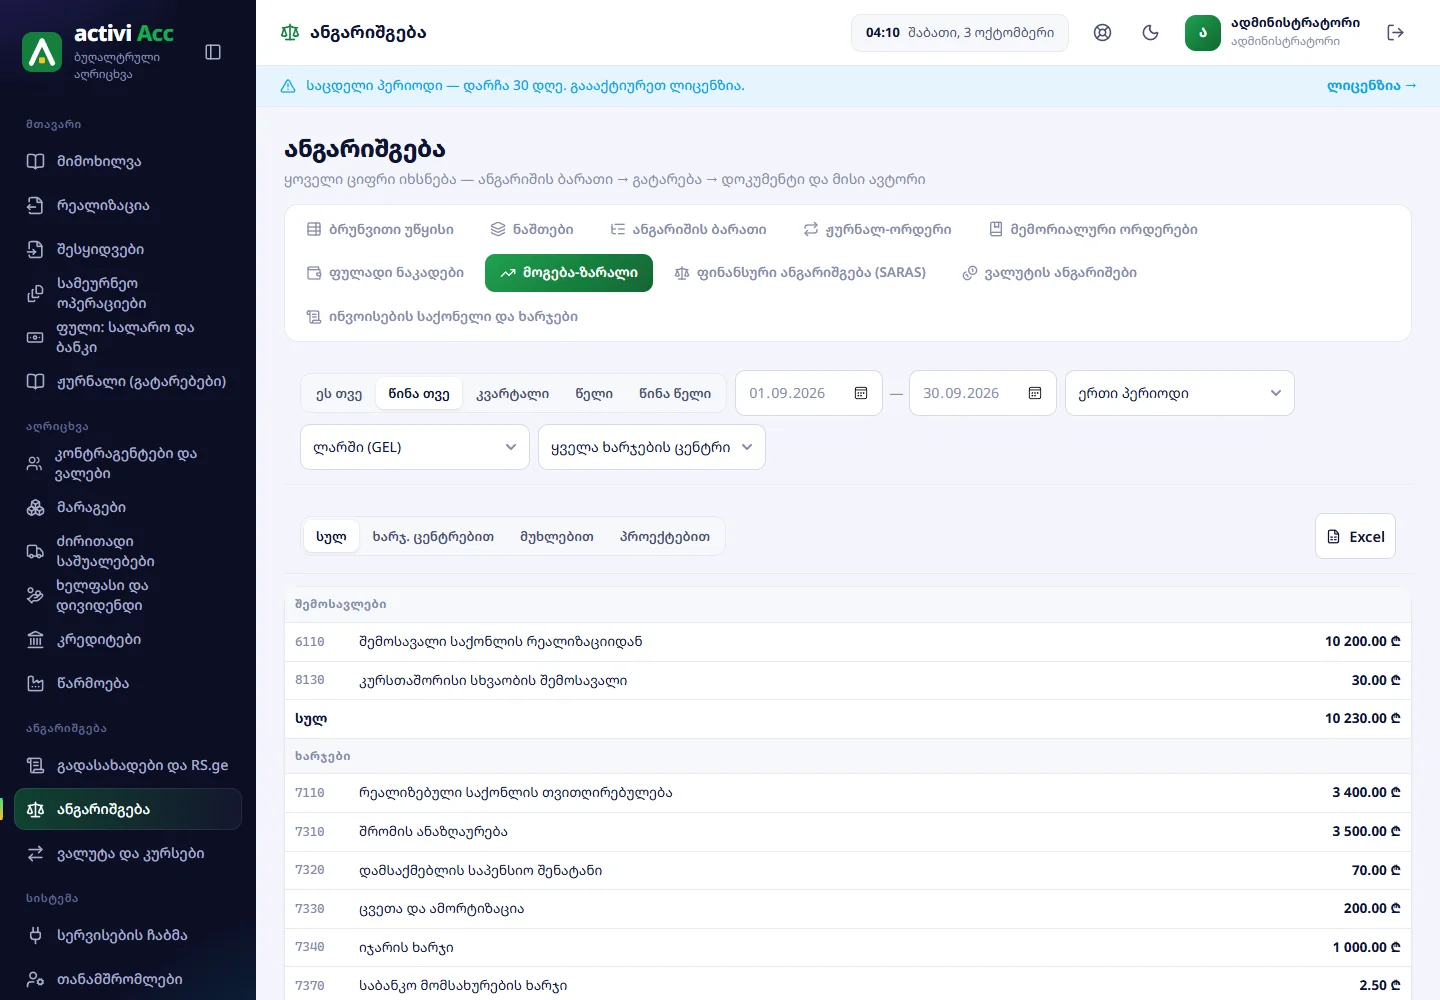1440x1000 pixels.
Task: Switch to ნაშთები report tab
Action: [531, 229]
